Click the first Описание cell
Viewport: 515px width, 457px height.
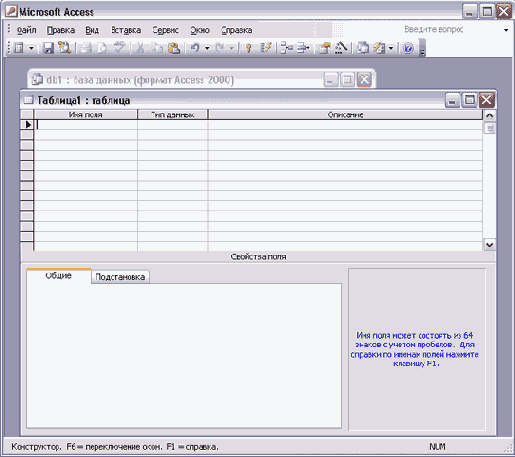[345, 125]
